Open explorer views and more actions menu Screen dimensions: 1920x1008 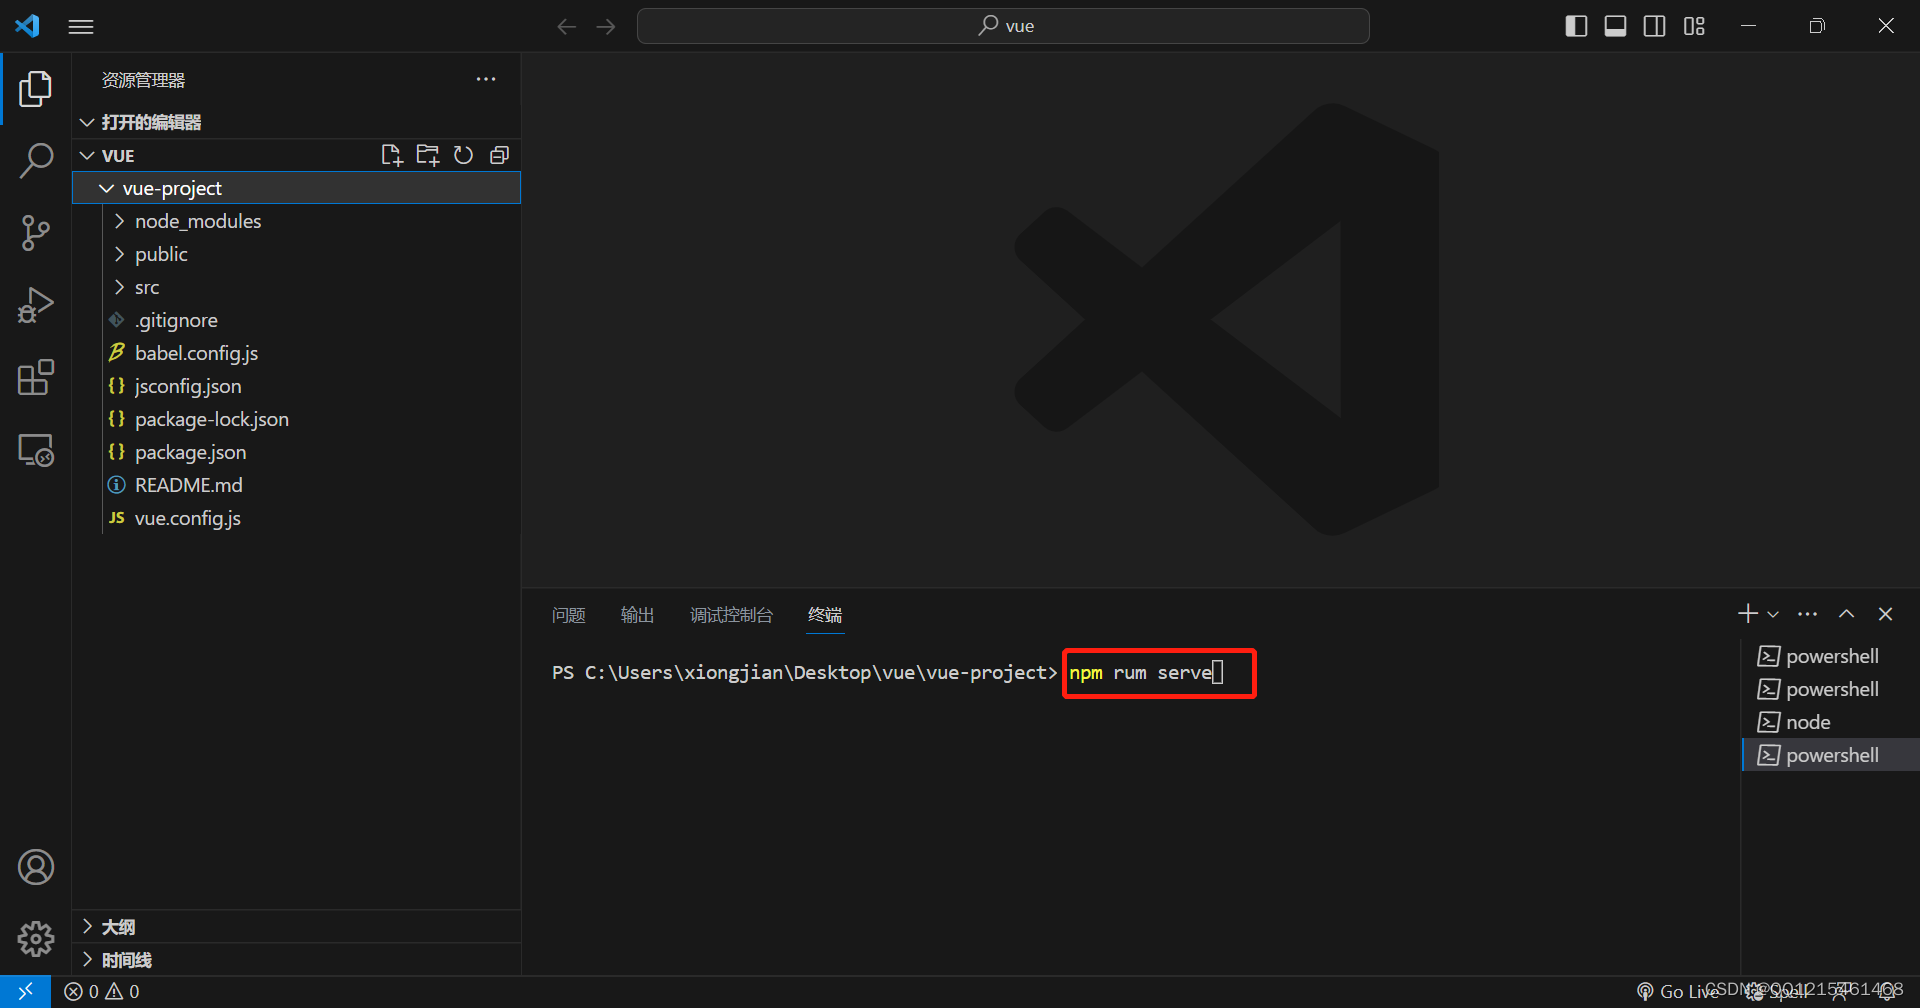[486, 79]
